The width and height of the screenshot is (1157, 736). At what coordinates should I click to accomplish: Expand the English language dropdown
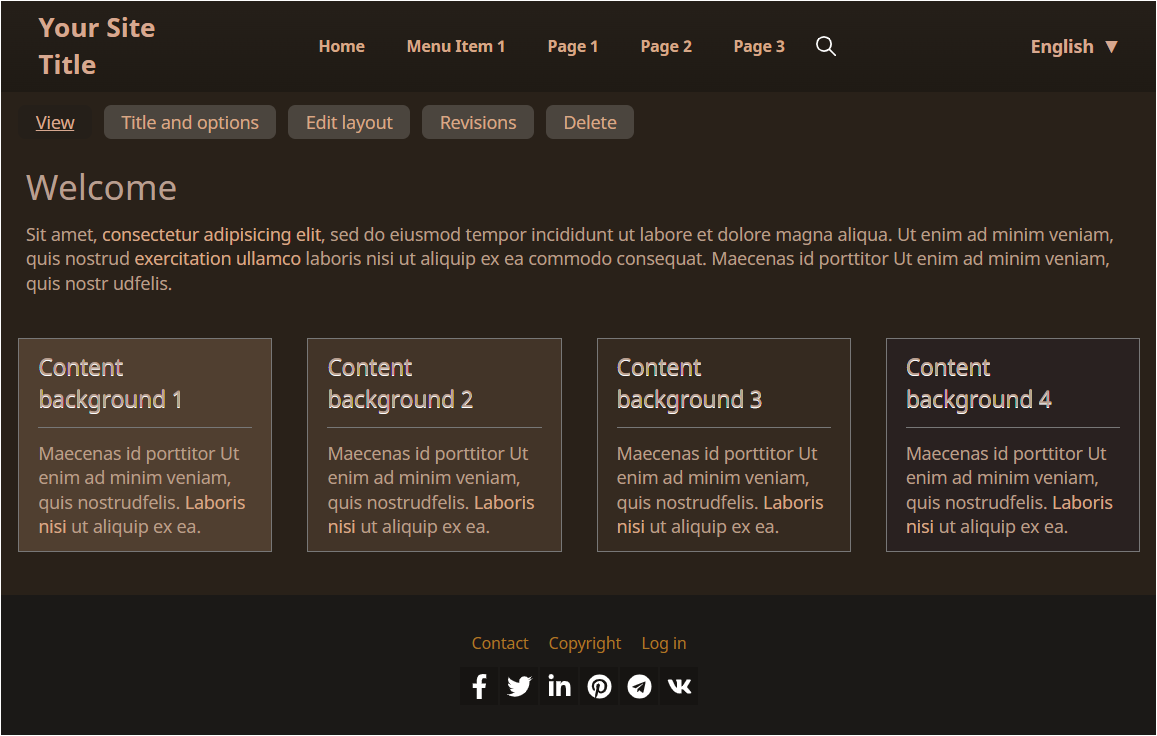pyautogui.click(x=1074, y=46)
